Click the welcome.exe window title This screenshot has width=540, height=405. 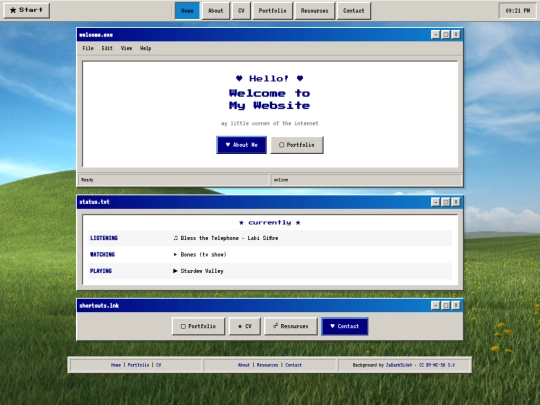point(96,35)
